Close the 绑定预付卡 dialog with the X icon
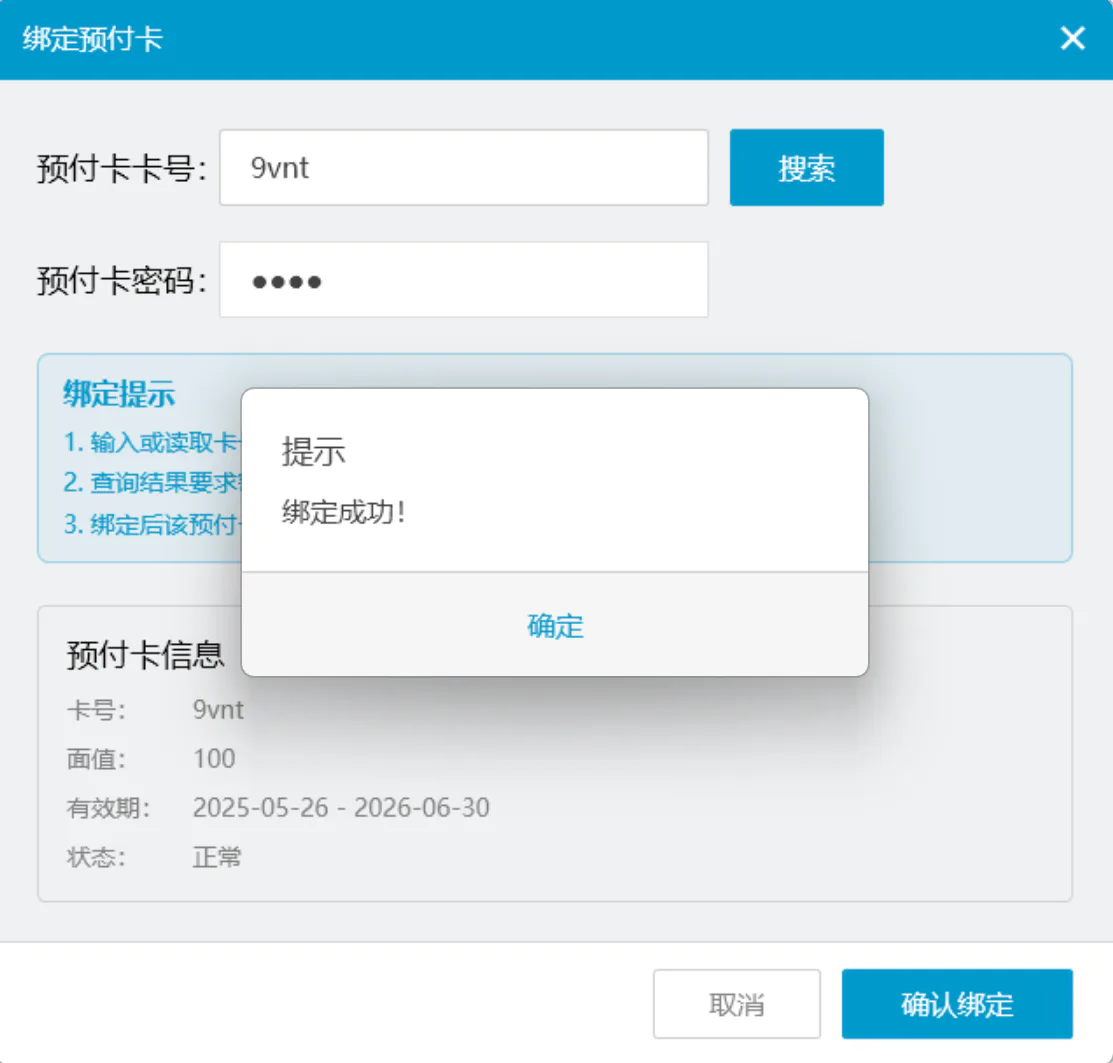The height and width of the screenshot is (1063, 1113). coord(1073,38)
